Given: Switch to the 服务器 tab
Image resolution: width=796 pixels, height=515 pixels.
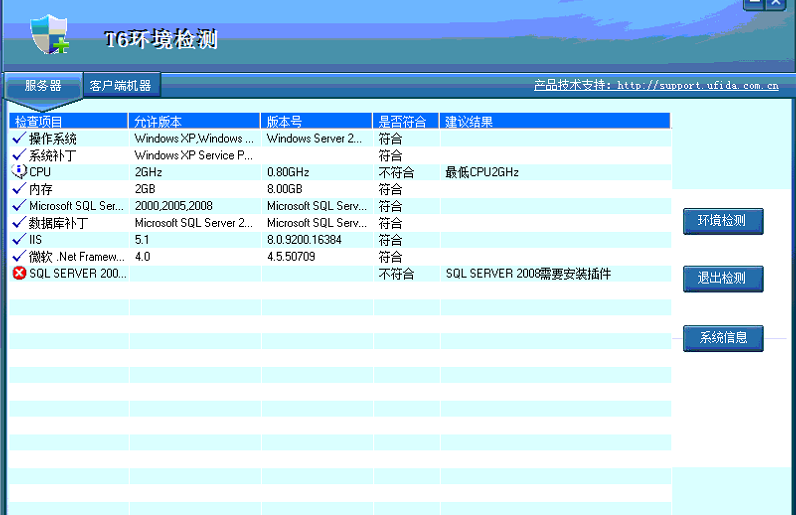Looking at the screenshot, I should pyautogui.click(x=43, y=85).
